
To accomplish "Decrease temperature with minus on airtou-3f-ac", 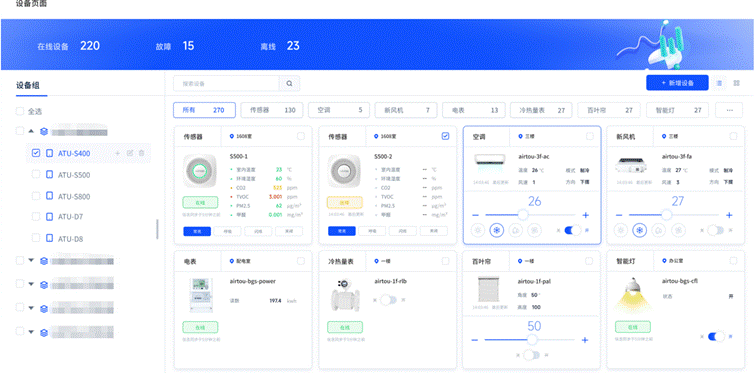I will pyautogui.click(x=475, y=215).
